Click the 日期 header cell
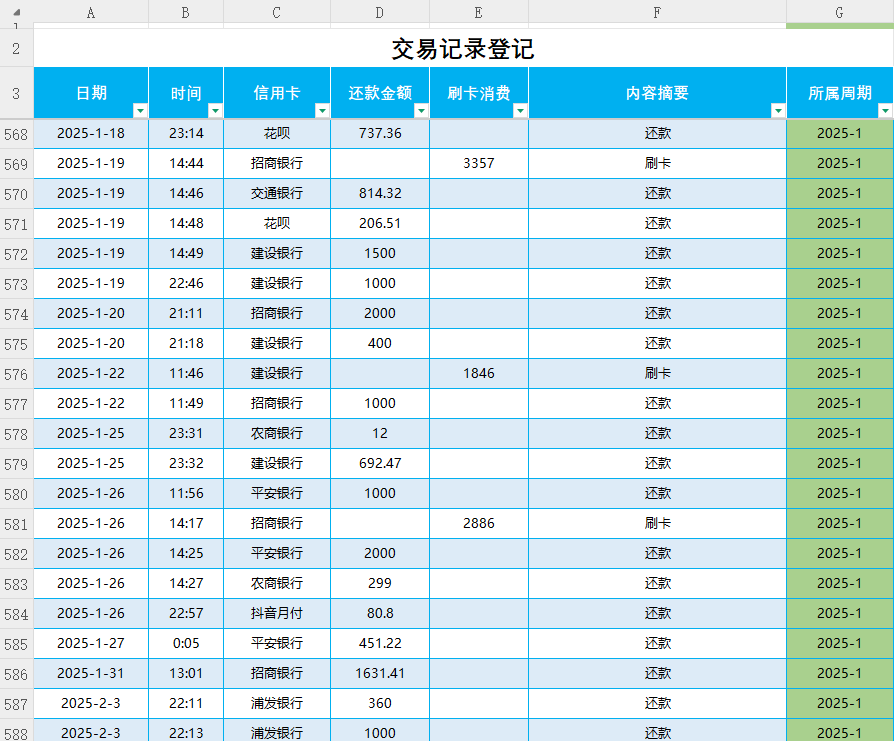 pos(91,93)
